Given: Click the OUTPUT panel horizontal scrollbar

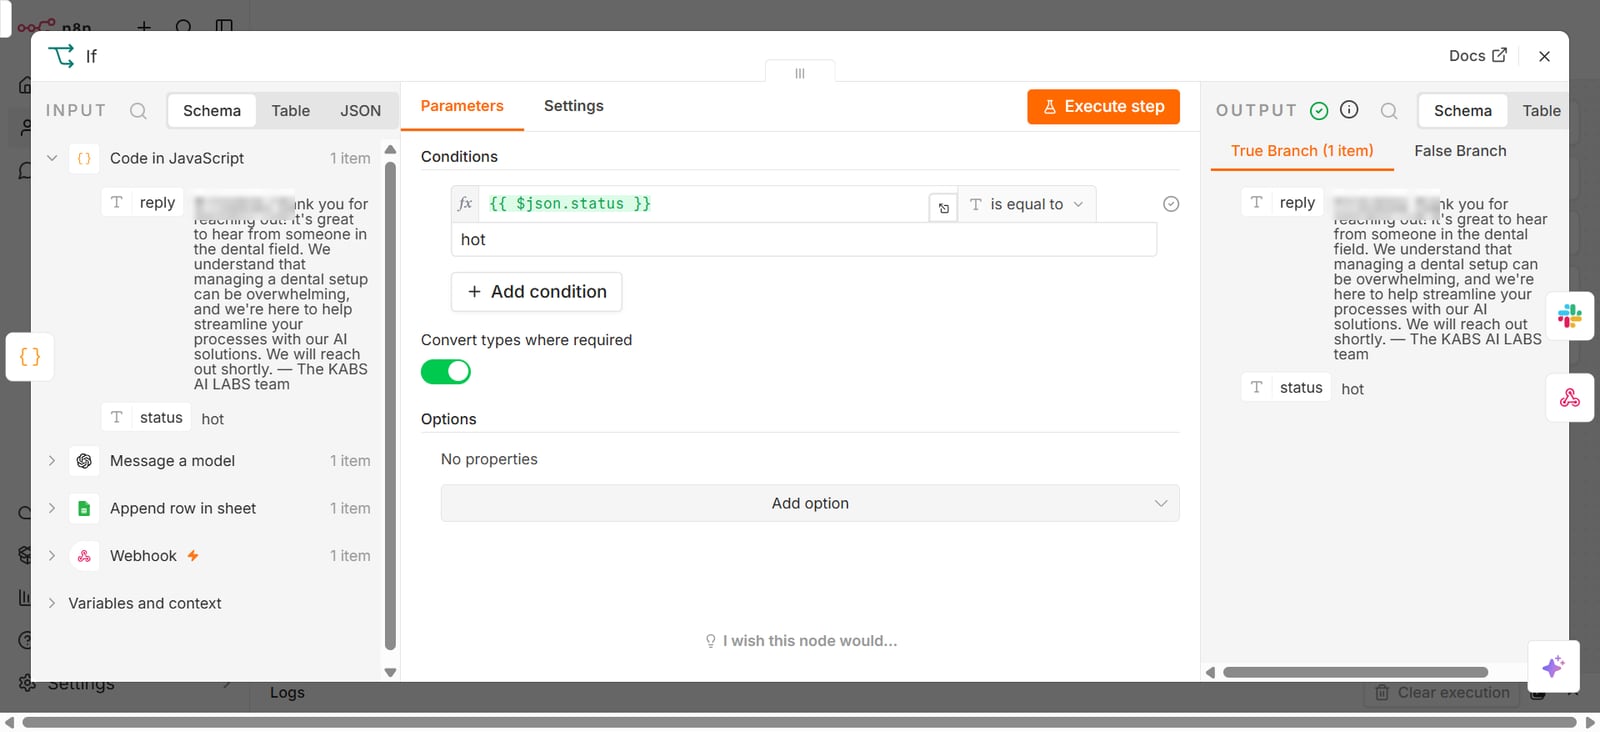Looking at the screenshot, I should pyautogui.click(x=1355, y=672).
